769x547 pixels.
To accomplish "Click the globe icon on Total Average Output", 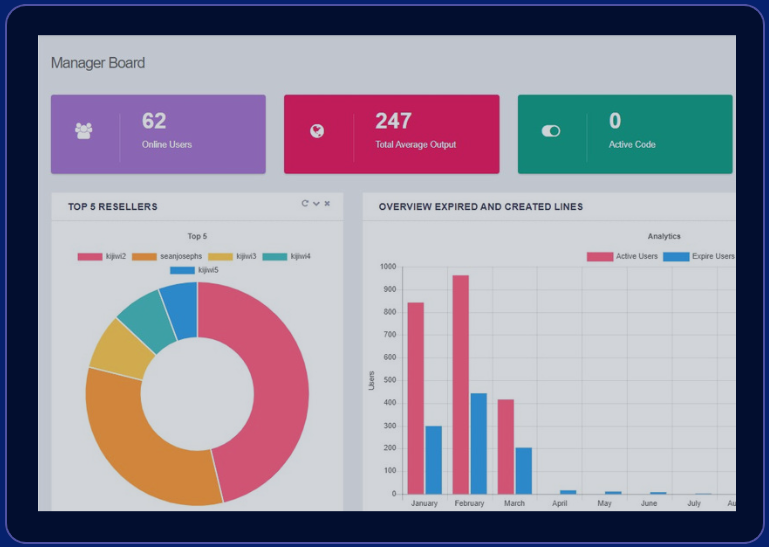I will coord(317,131).
